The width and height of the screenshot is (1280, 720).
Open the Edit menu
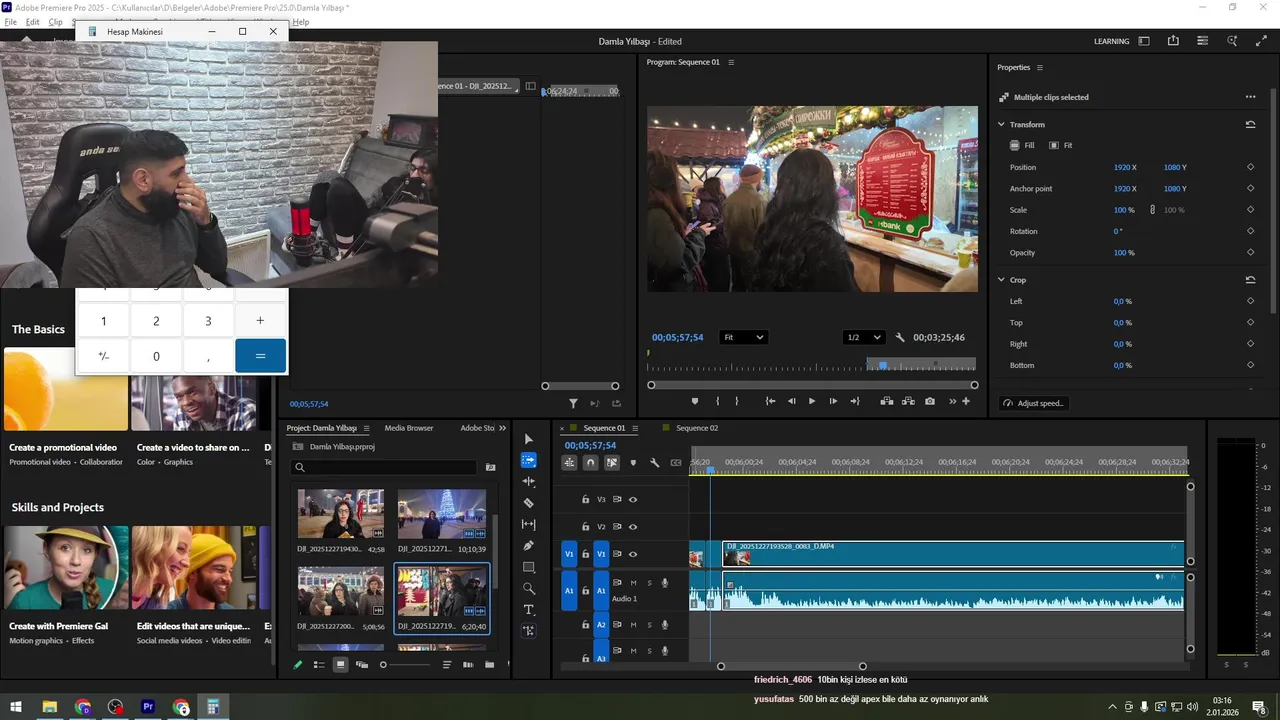point(33,22)
